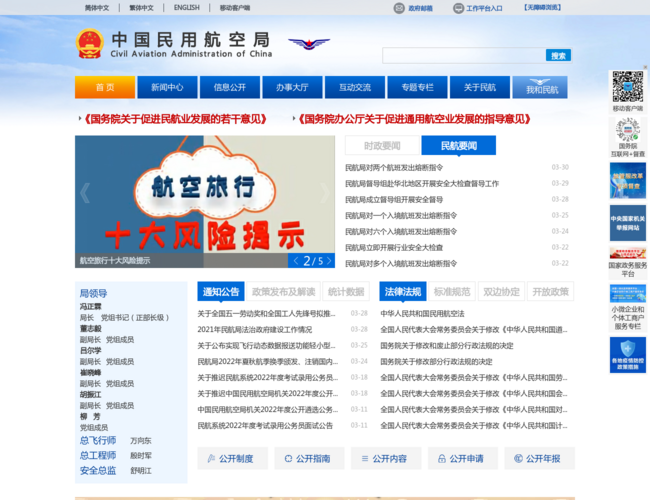Open 互动交流 nav menu
The height and width of the screenshot is (500, 650).
[355, 87]
